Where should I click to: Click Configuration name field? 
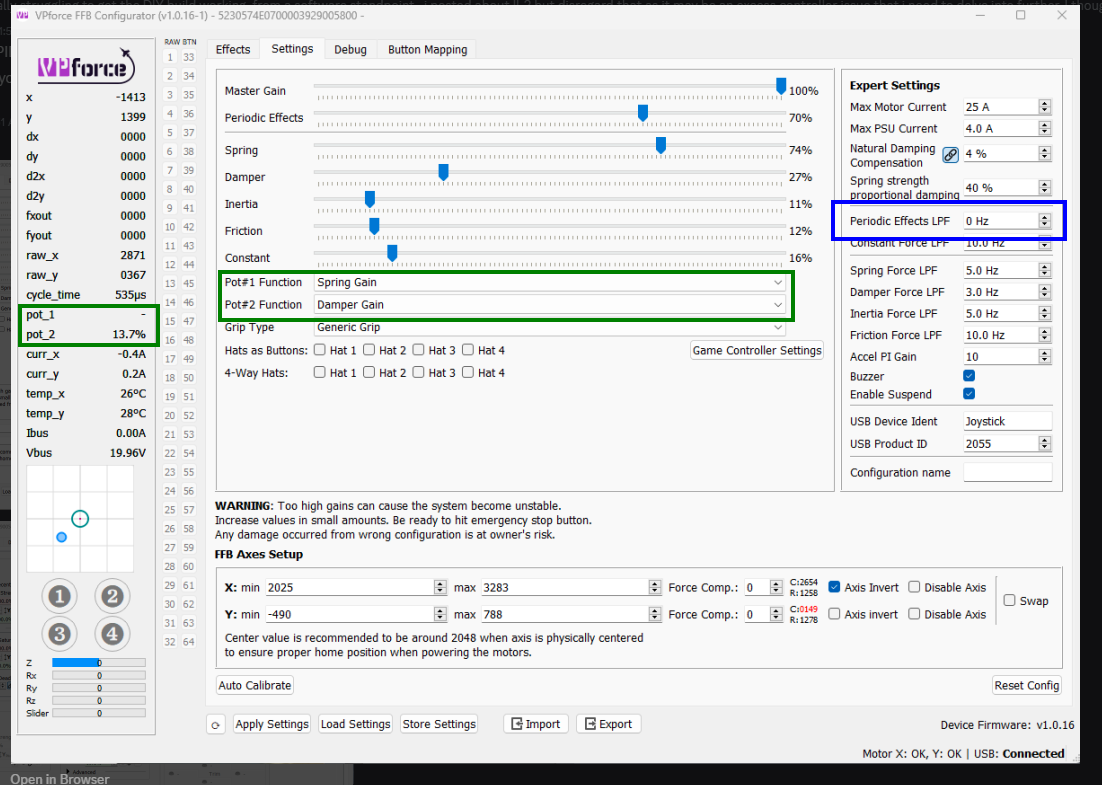tap(1007, 472)
